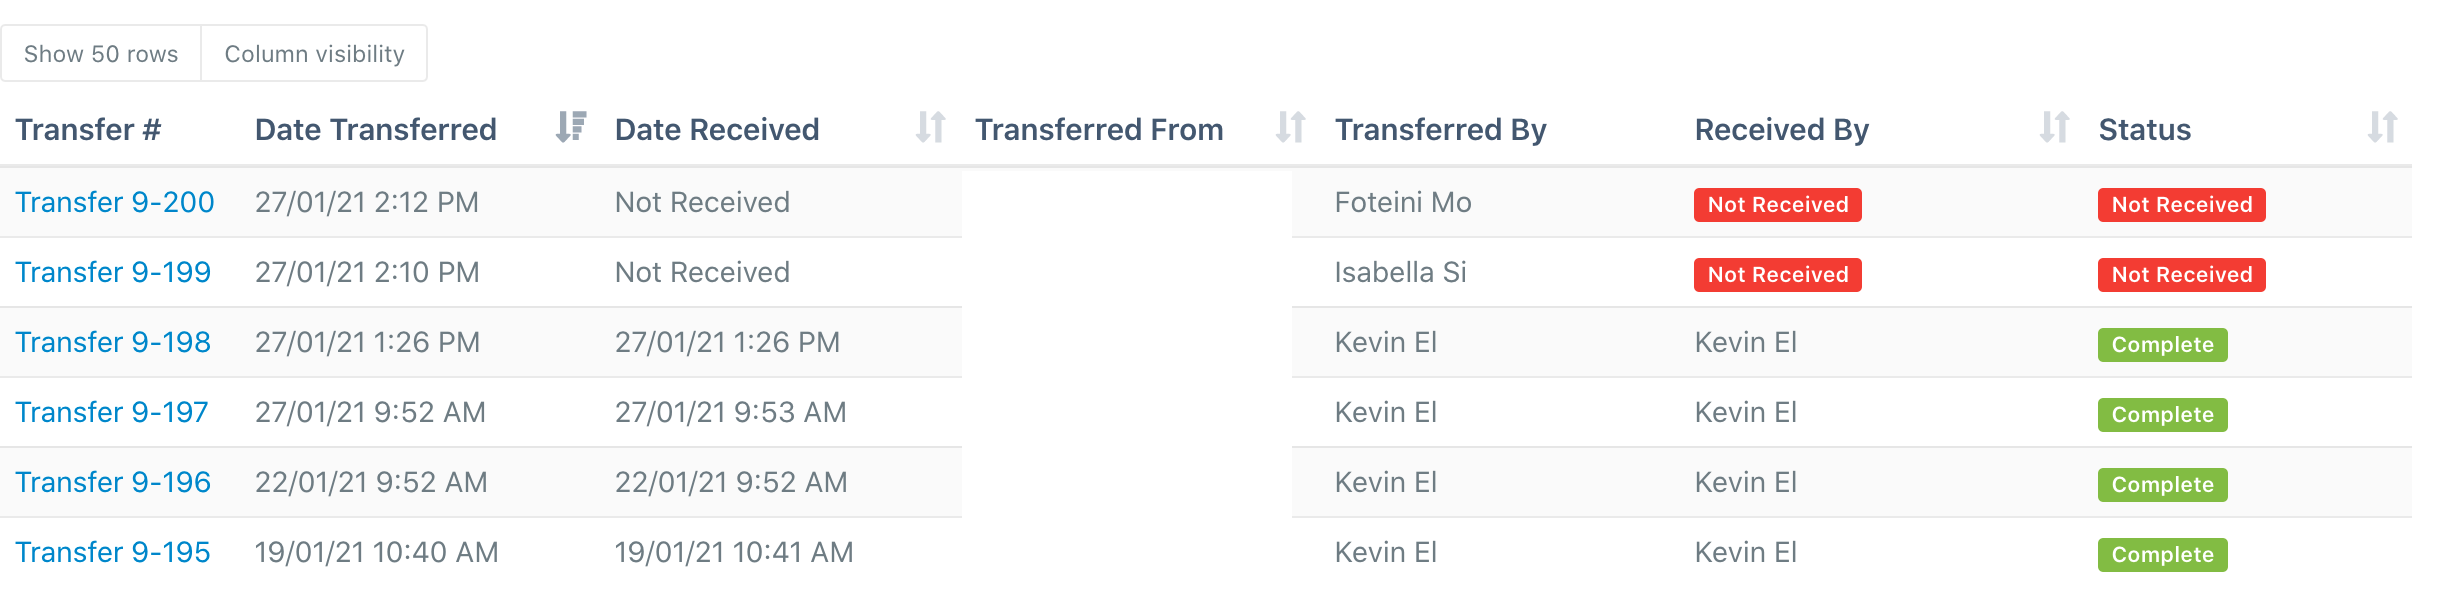Sort by Date Transferred descending icon

pyautogui.click(x=571, y=127)
